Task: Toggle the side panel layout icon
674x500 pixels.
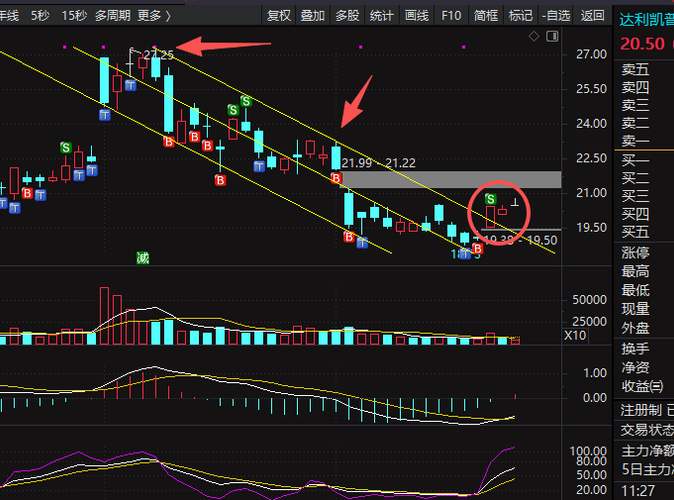Action: tap(552, 37)
